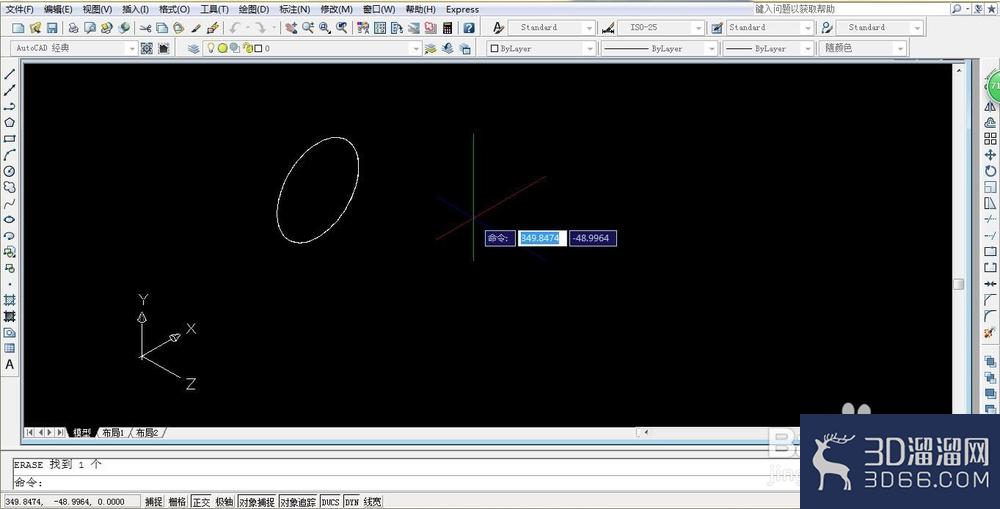Toggle the 正交 ortho mode button
Image resolution: width=1000 pixels, height=509 pixels.
click(x=201, y=502)
